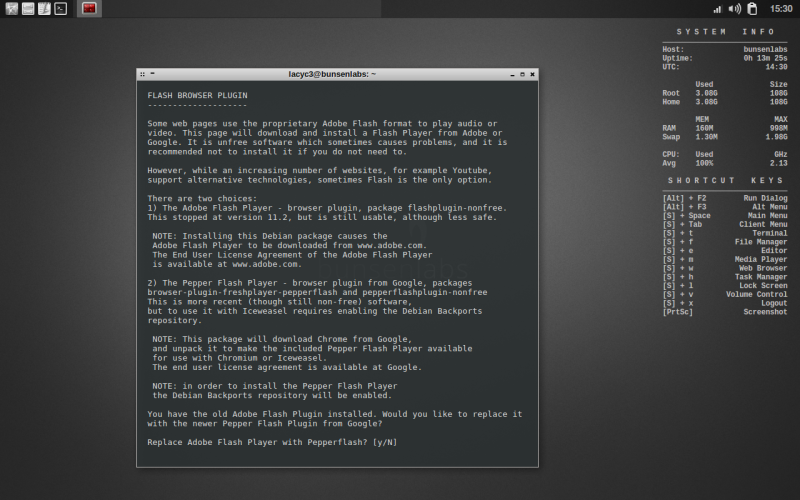Click the [S] + t Terminal row

click(724, 233)
